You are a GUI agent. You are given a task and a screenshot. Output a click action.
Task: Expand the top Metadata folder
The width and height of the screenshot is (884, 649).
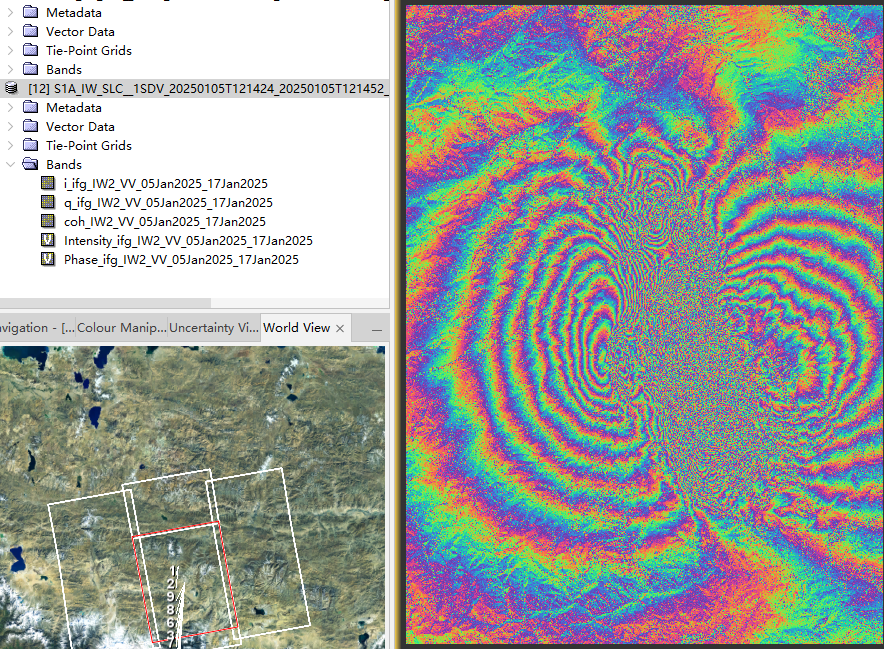[x=10, y=12]
